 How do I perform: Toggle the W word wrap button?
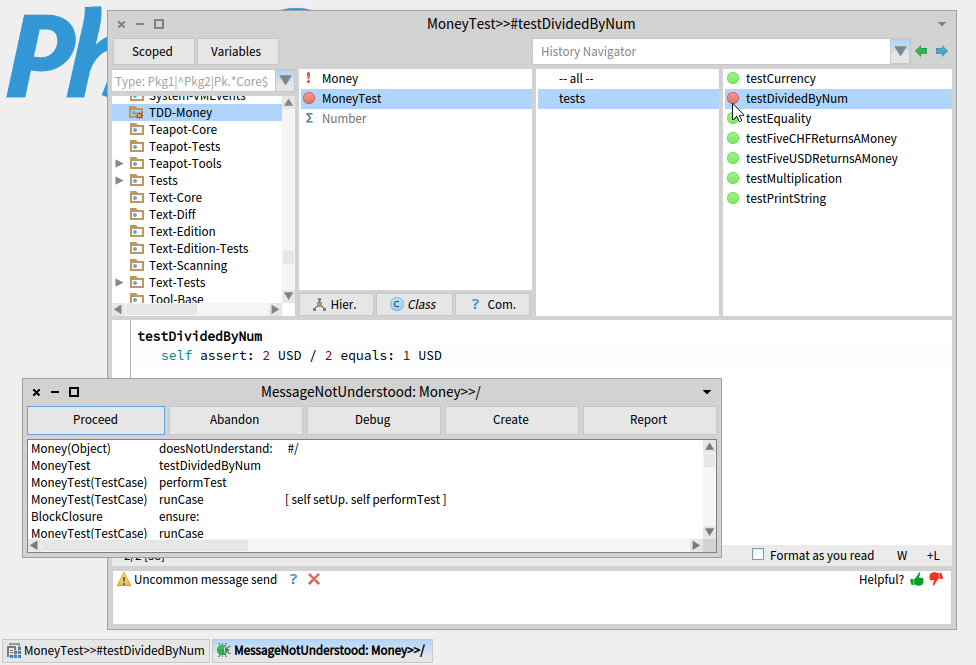coord(902,555)
